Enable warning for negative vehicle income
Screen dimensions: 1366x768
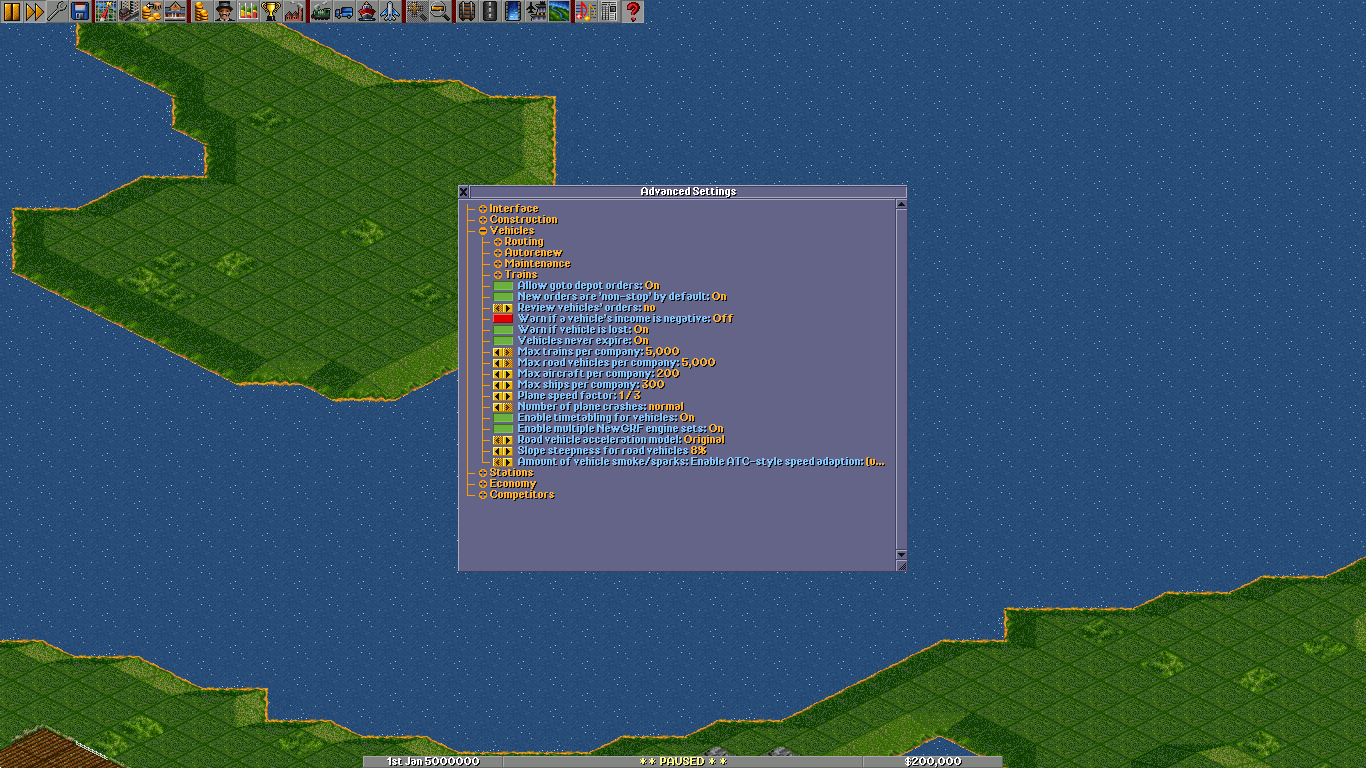tap(503, 319)
